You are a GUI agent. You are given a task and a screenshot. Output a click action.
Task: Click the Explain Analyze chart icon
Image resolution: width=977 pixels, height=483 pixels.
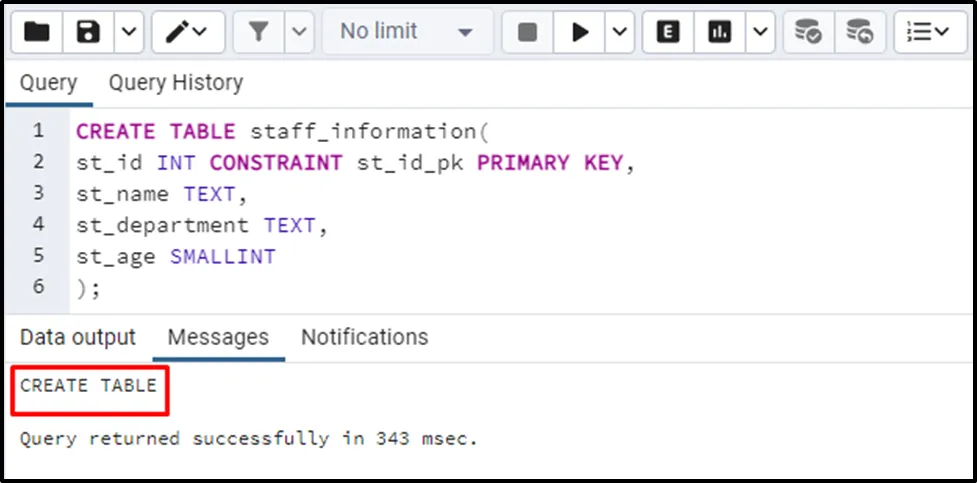click(719, 33)
